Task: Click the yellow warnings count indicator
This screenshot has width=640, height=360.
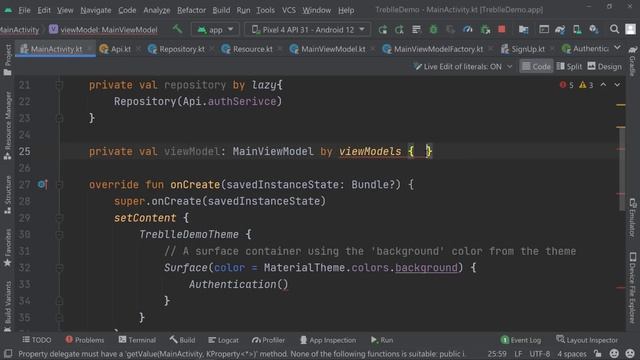Action: pyautogui.click(x=586, y=85)
